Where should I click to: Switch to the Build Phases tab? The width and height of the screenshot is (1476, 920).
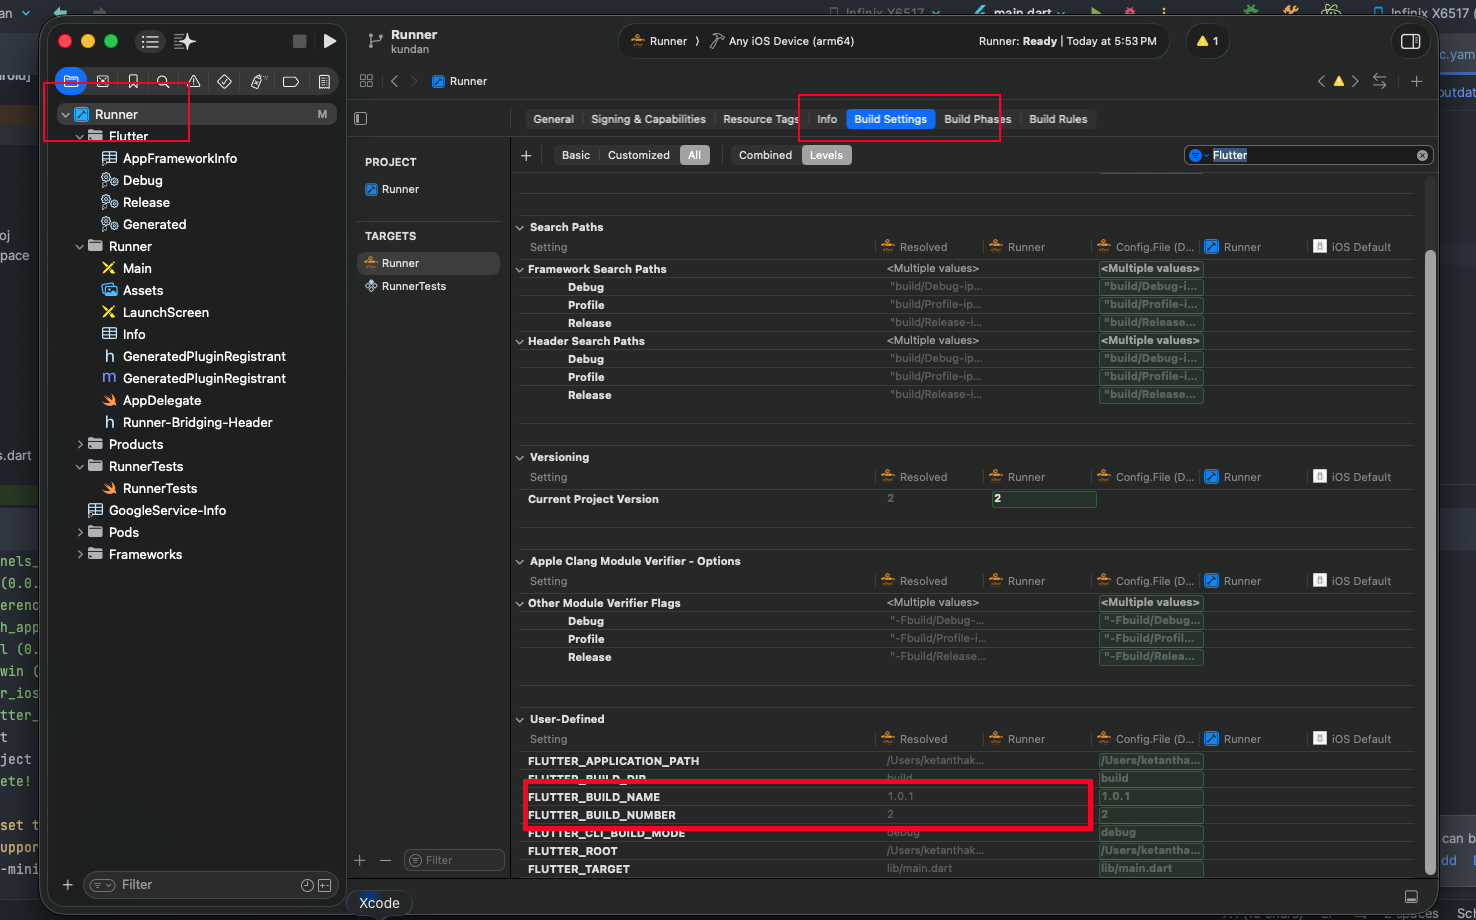click(977, 119)
